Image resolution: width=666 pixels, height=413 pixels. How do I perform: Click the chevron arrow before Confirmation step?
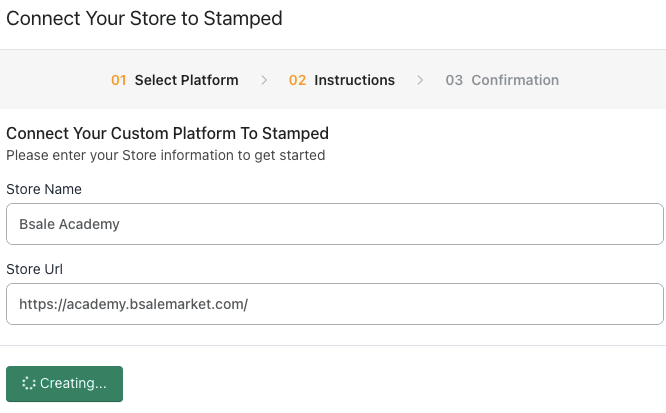[x=421, y=80]
